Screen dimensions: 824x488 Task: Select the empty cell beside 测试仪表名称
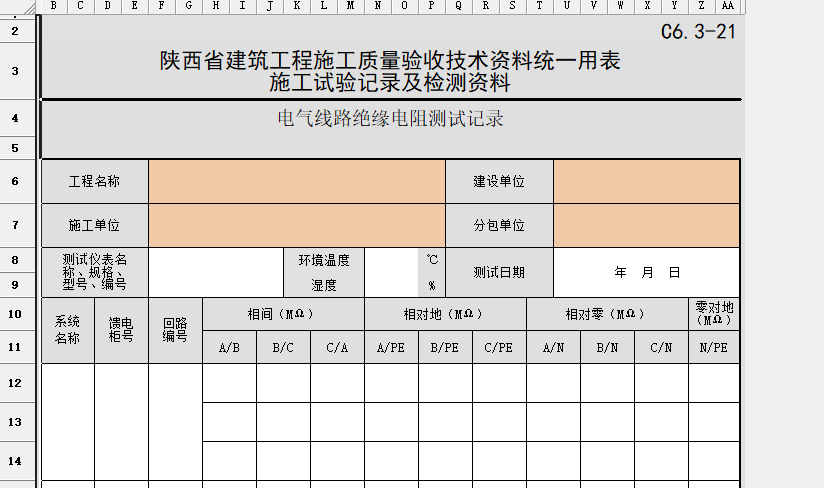coord(215,272)
